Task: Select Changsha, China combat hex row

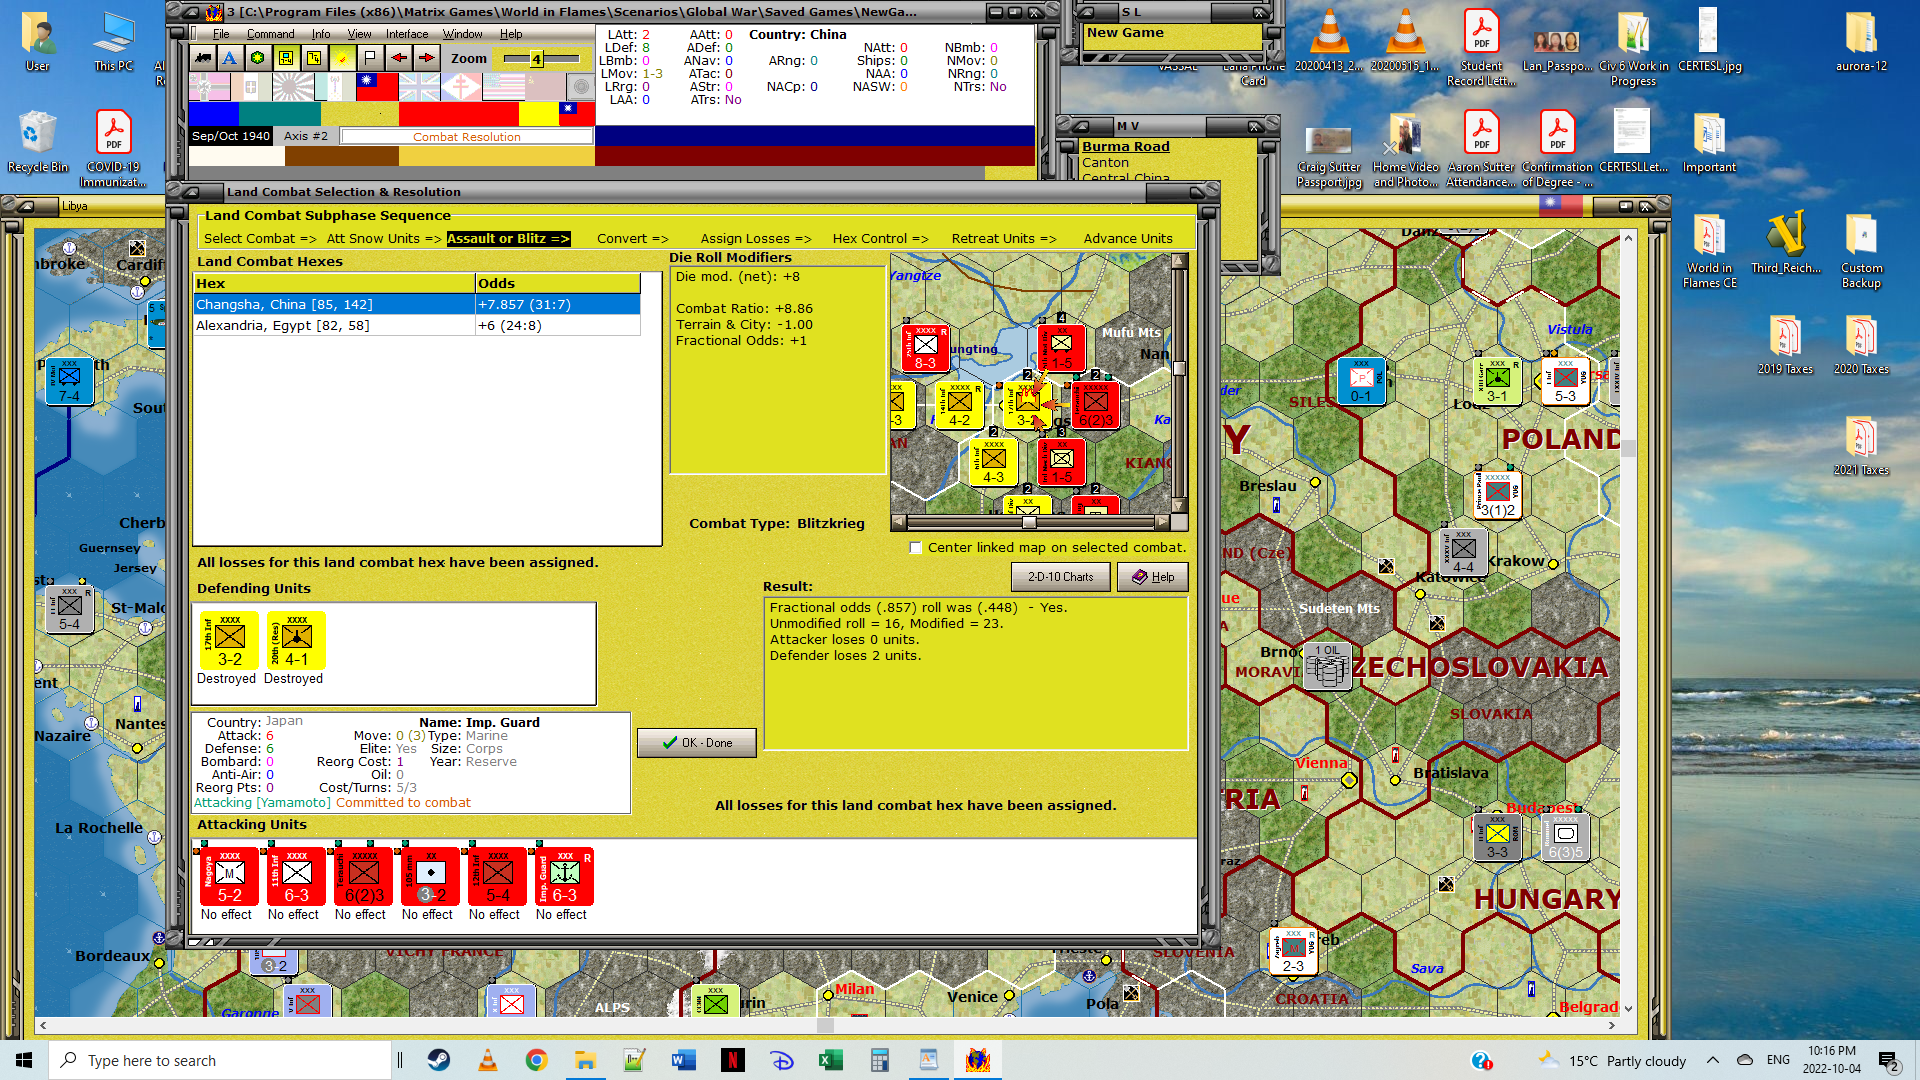Action: 417,304
